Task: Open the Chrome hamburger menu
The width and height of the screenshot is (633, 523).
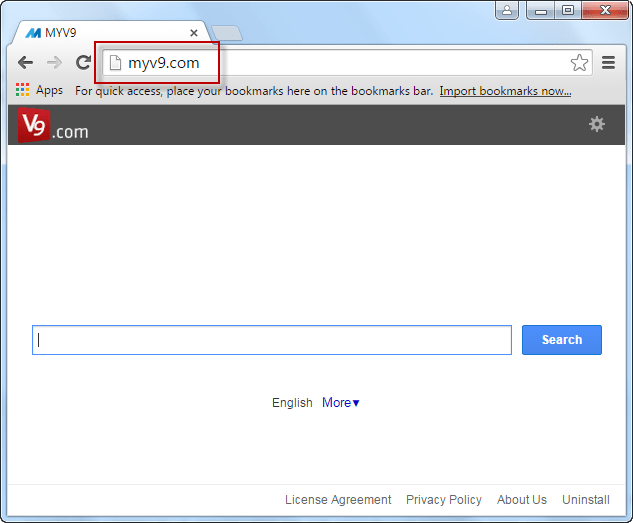Action: (608, 63)
